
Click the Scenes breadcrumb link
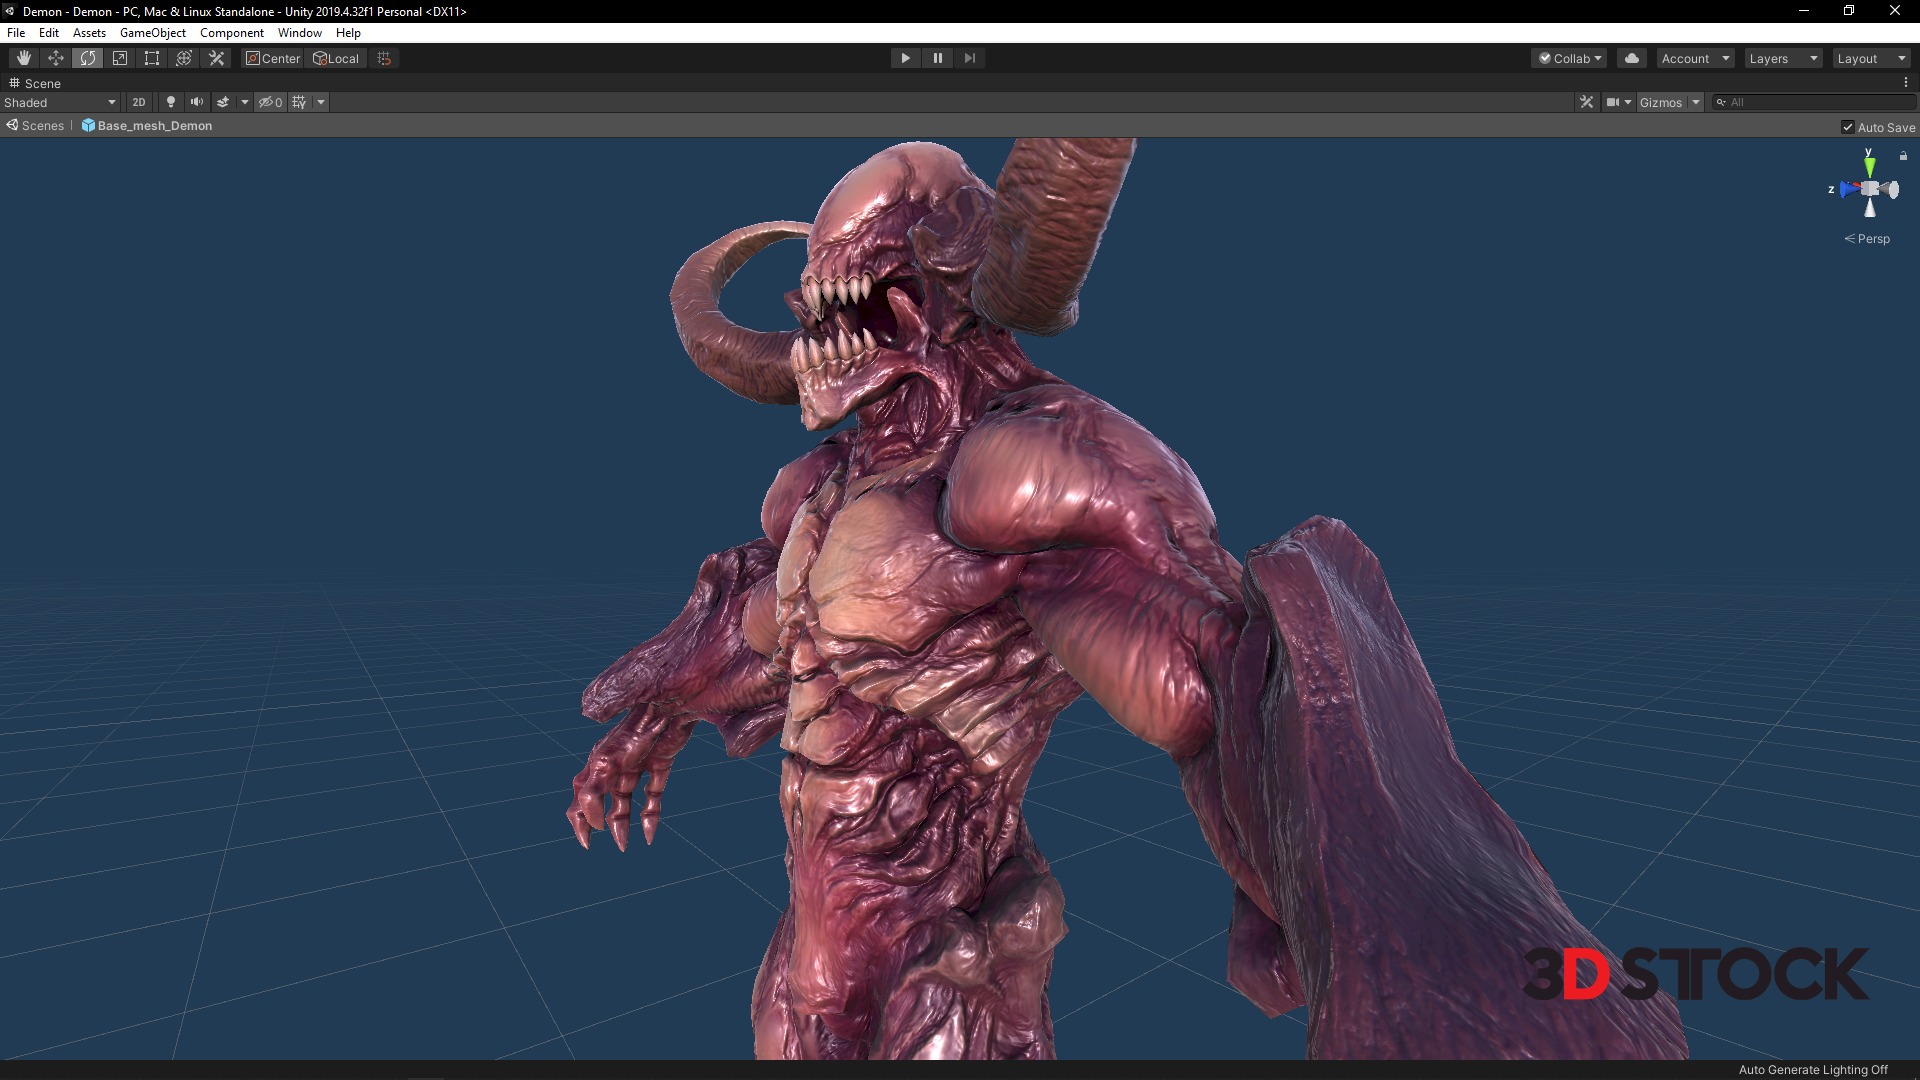[x=42, y=126]
